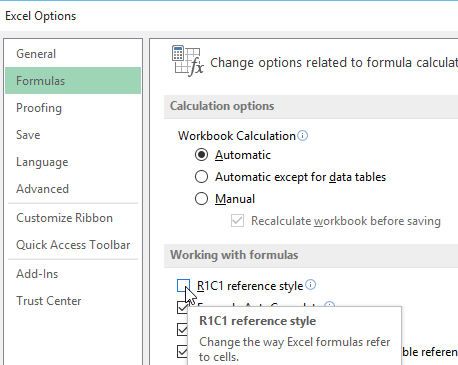Click the info icon beside R1C1 reference style
Image resolution: width=458 pixels, height=365 pixels.
pyautogui.click(x=310, y=285)
